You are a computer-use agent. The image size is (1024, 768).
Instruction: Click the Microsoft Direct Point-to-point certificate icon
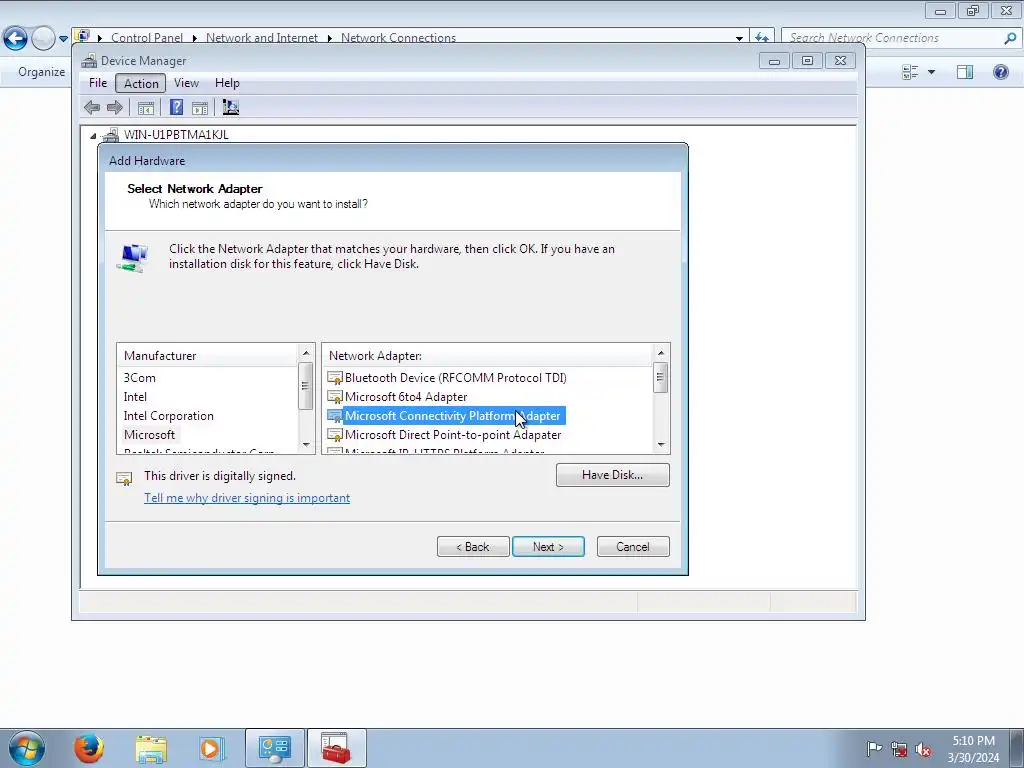click(335, 435)
